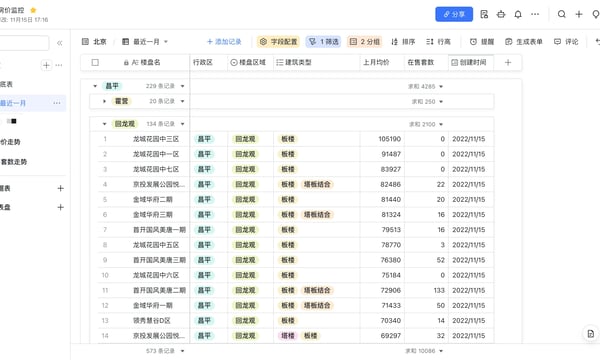
Task: Open the 最近一月 view dropdown in the toolbar
Action: click(145, 42)
